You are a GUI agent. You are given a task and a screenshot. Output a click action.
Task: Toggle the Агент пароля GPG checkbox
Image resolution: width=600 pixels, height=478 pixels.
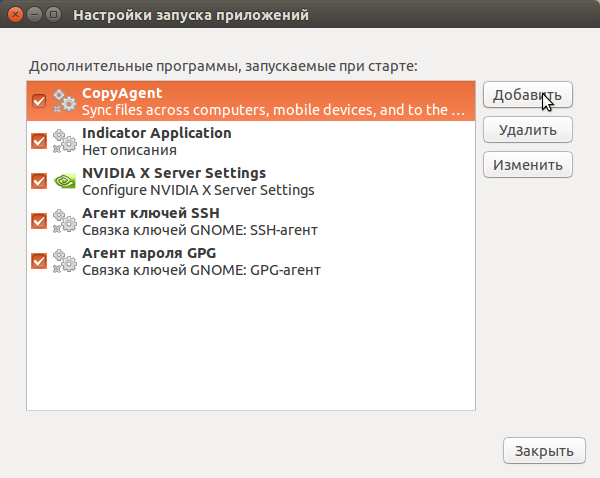click(39, 261)
